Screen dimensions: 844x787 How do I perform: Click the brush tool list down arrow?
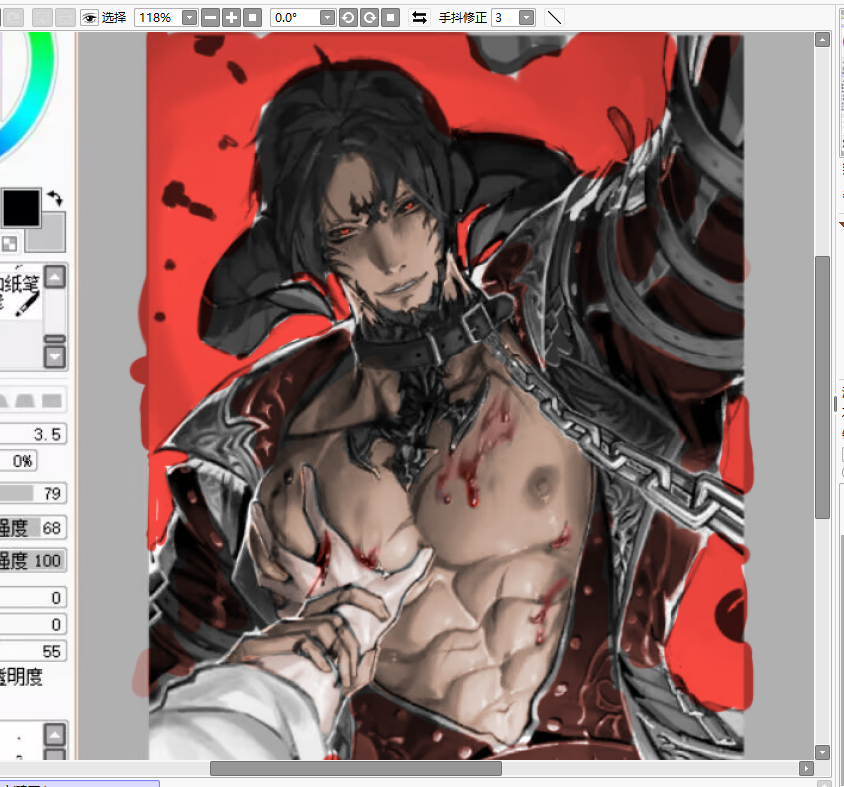tap(55, 356)
